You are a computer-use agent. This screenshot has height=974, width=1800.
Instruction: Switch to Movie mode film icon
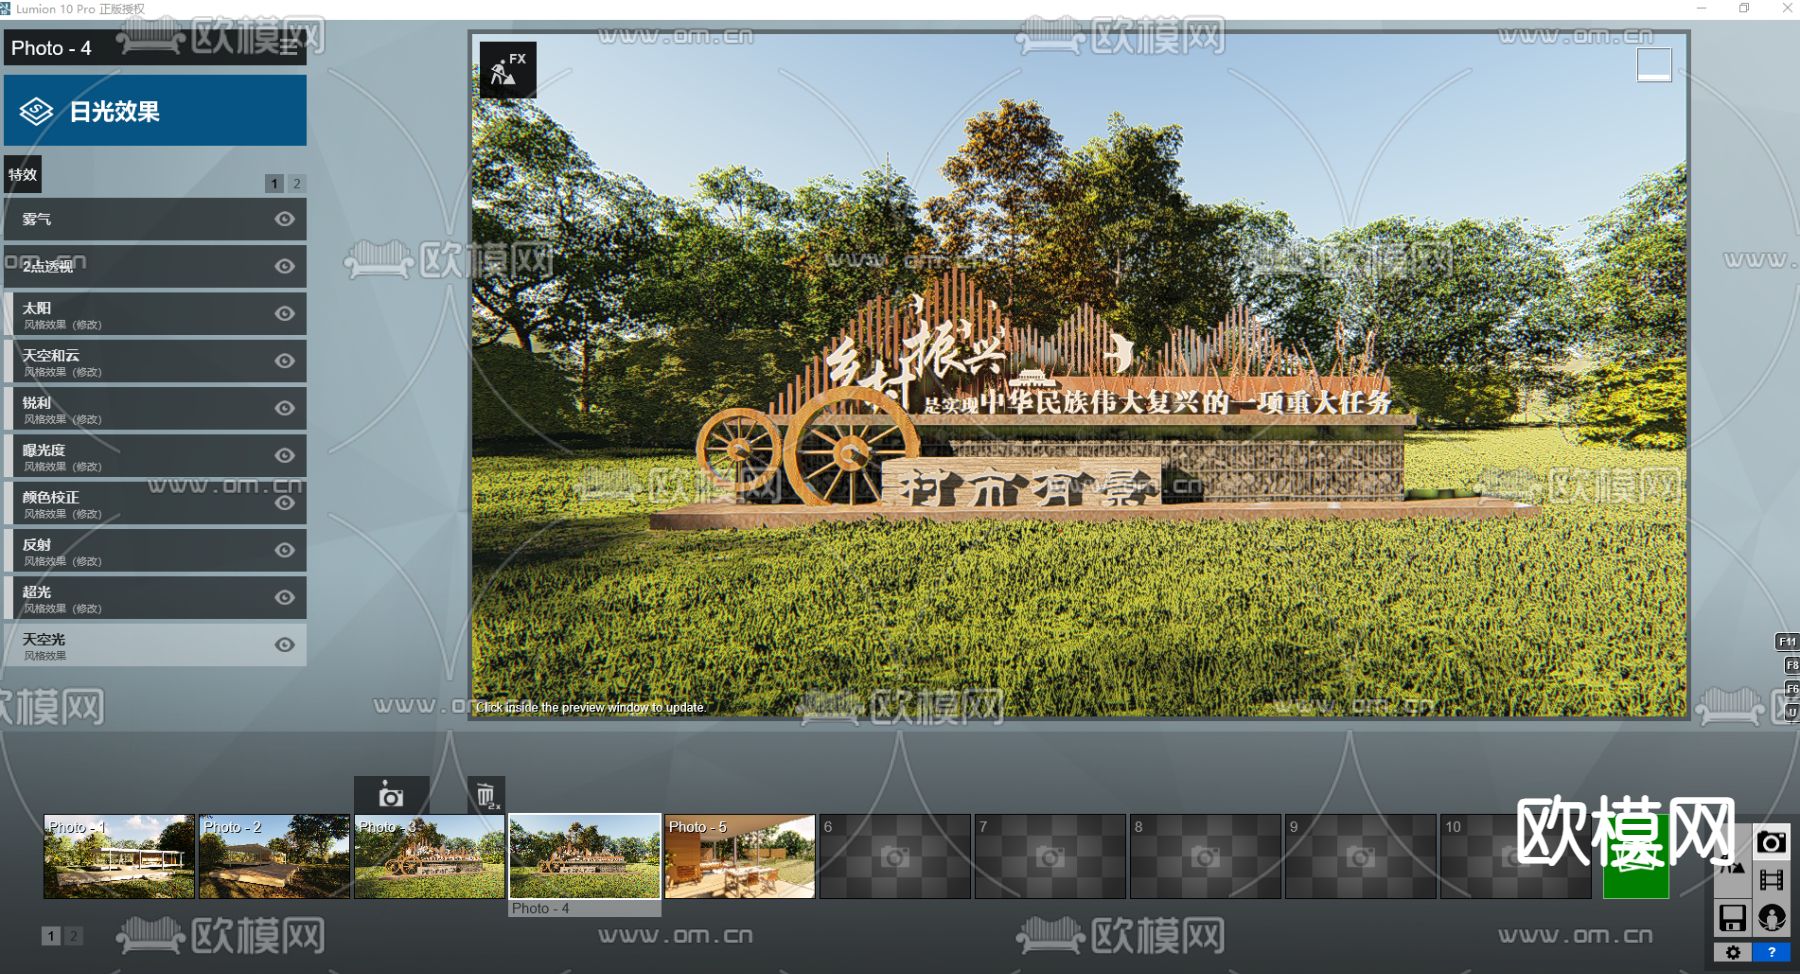click(x=1771, y=880)
